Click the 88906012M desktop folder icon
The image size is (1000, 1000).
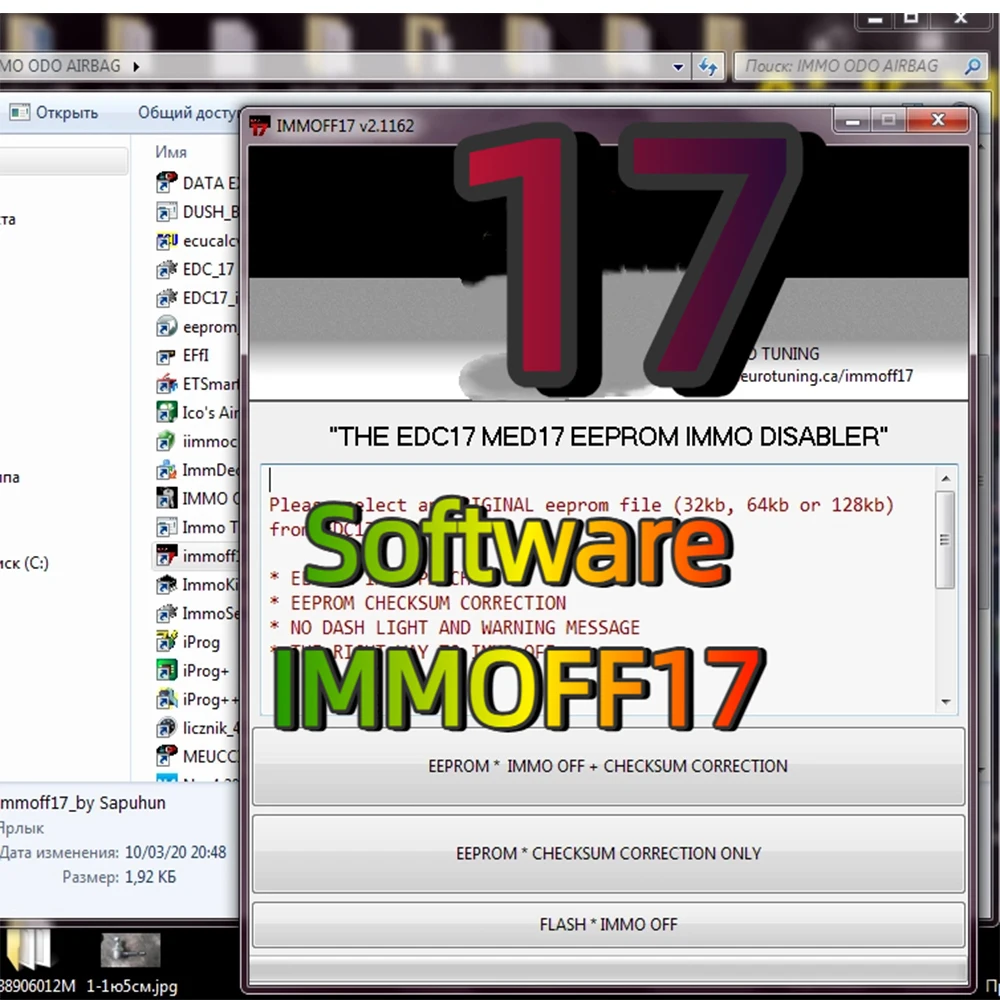(x=27, y=950)
